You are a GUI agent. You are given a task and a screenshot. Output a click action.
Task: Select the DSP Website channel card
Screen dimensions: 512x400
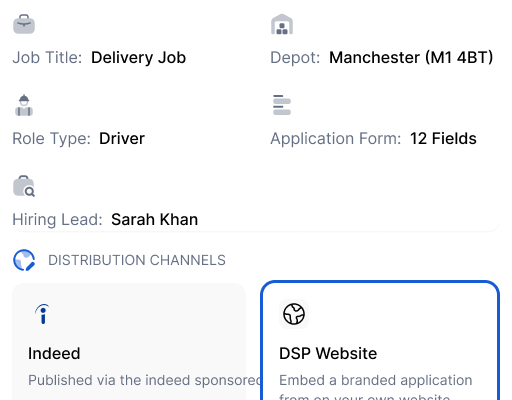click(380, 341)
